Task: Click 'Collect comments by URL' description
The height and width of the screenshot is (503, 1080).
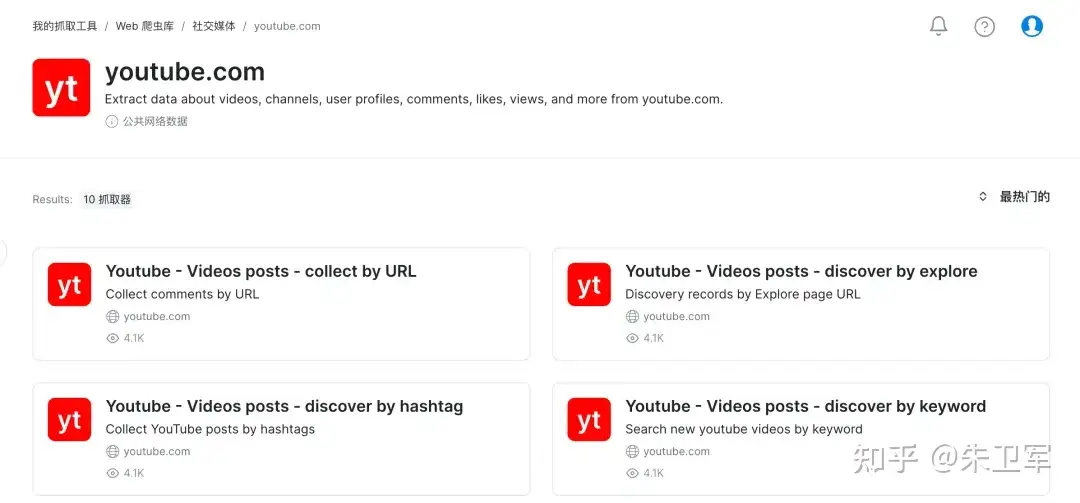Action: pos(183,294)
